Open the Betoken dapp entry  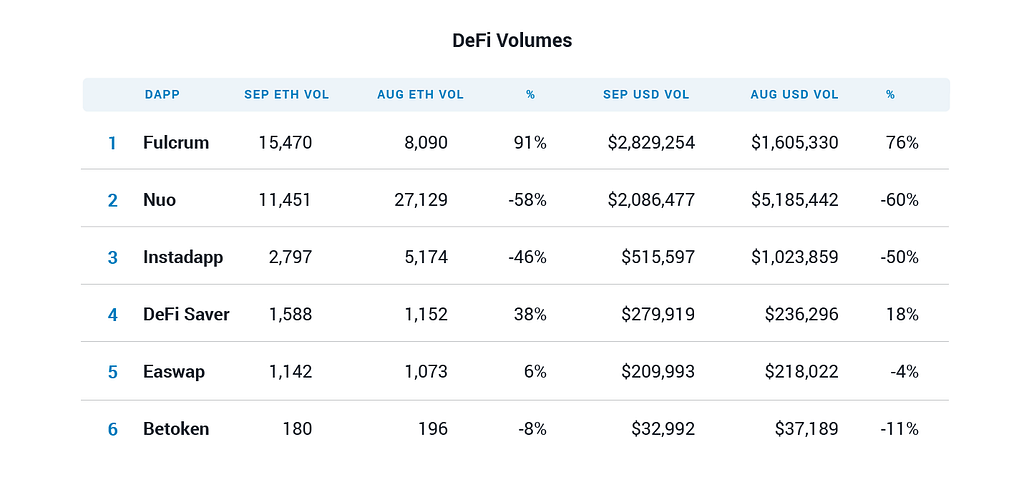pos(176,429)
